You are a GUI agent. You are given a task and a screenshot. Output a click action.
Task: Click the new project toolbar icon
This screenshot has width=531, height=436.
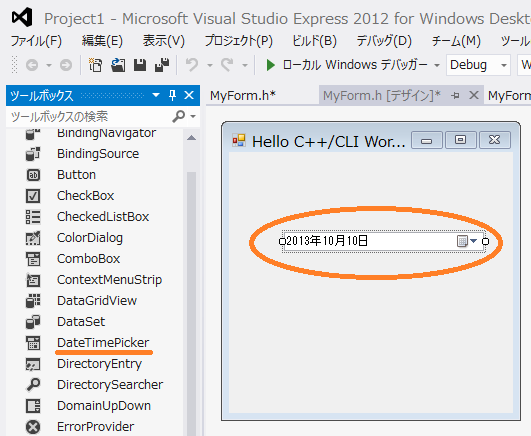95,65
